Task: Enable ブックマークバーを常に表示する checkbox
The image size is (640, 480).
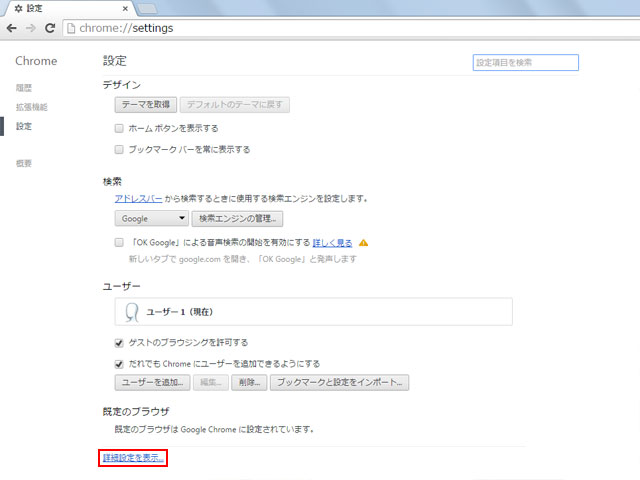Action: pos(119,150)
